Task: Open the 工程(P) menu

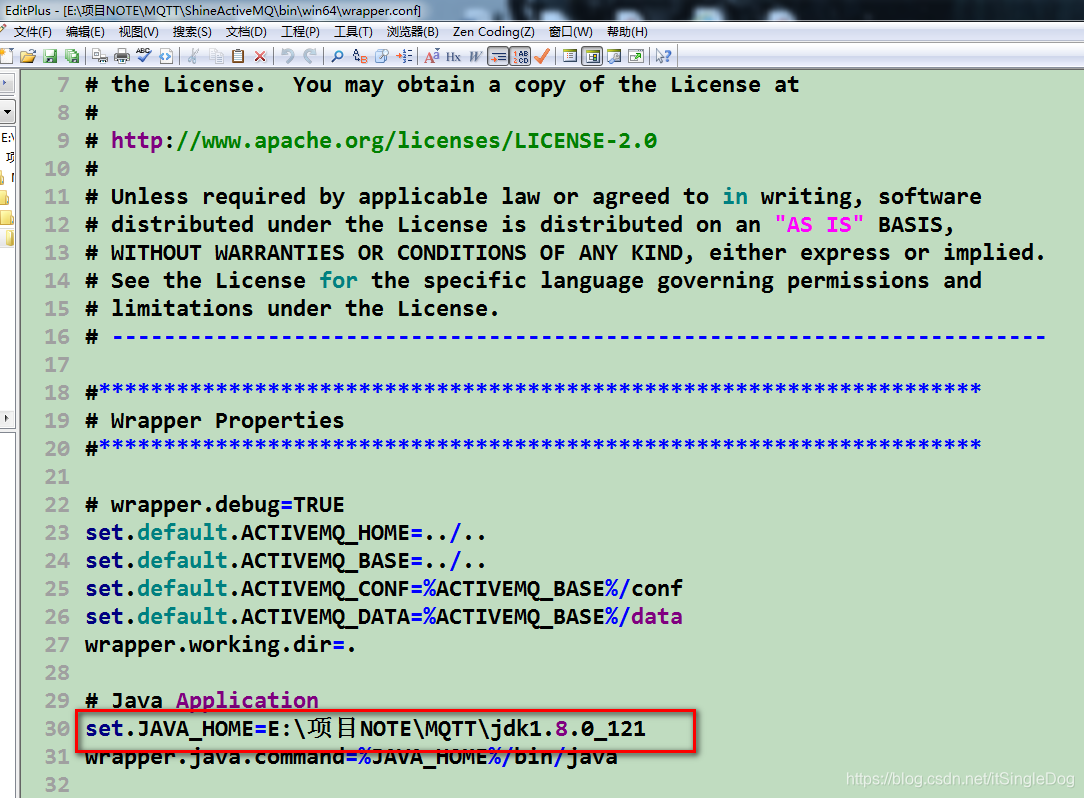Action: click(300, 32)
